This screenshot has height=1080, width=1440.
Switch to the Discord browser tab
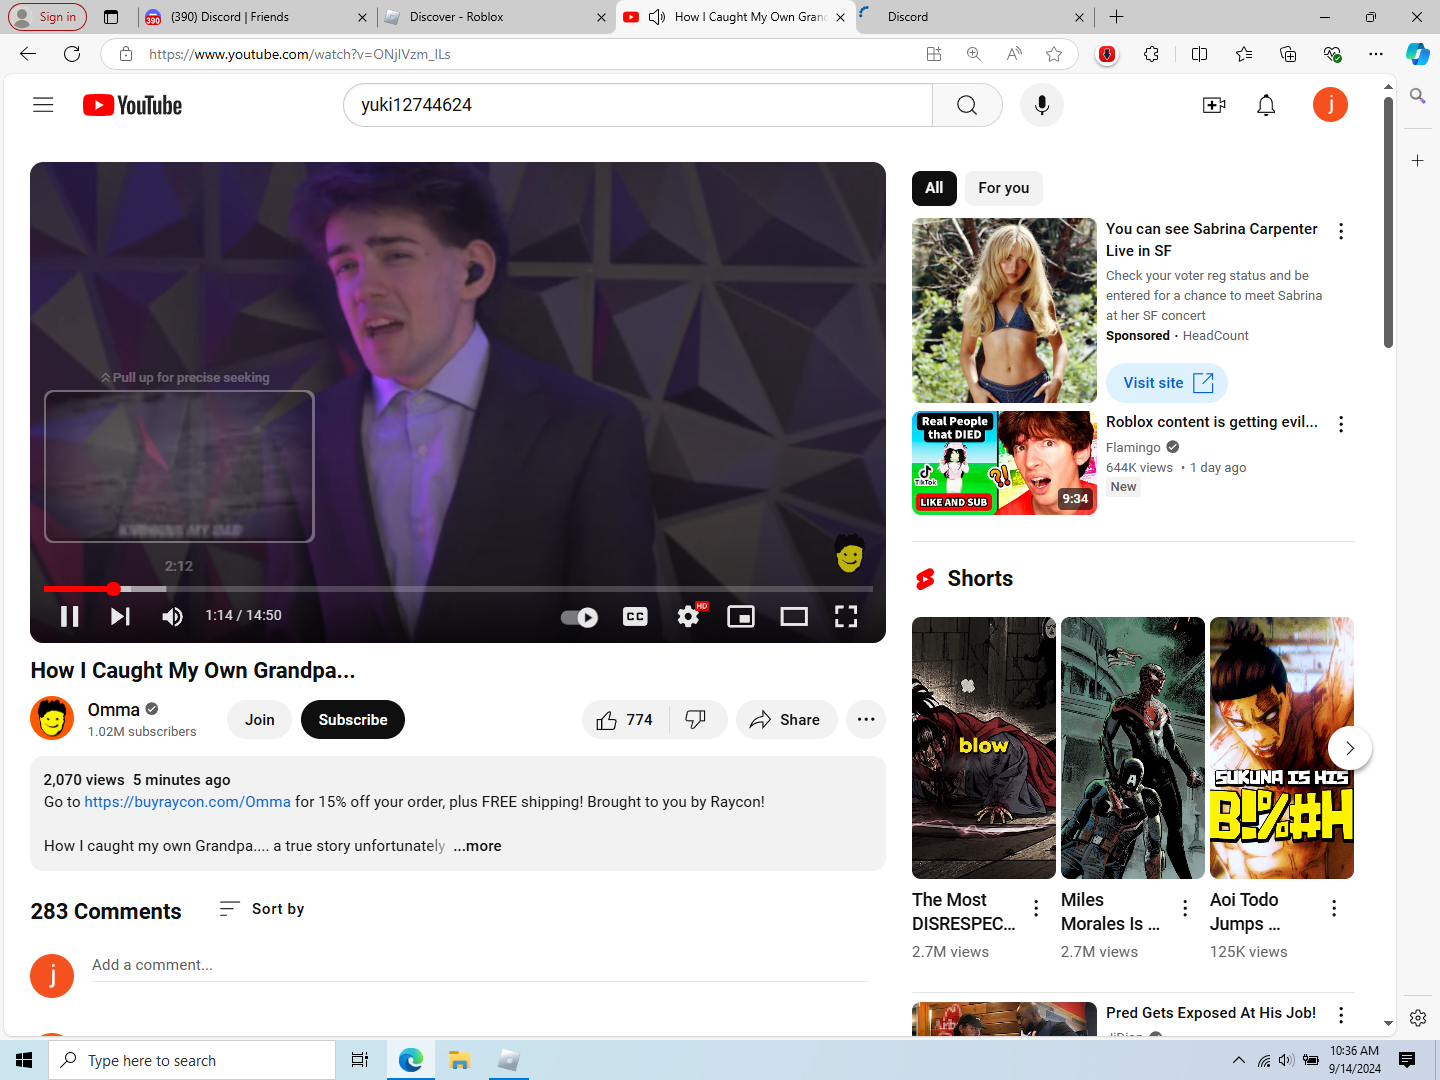coord(974,17)
